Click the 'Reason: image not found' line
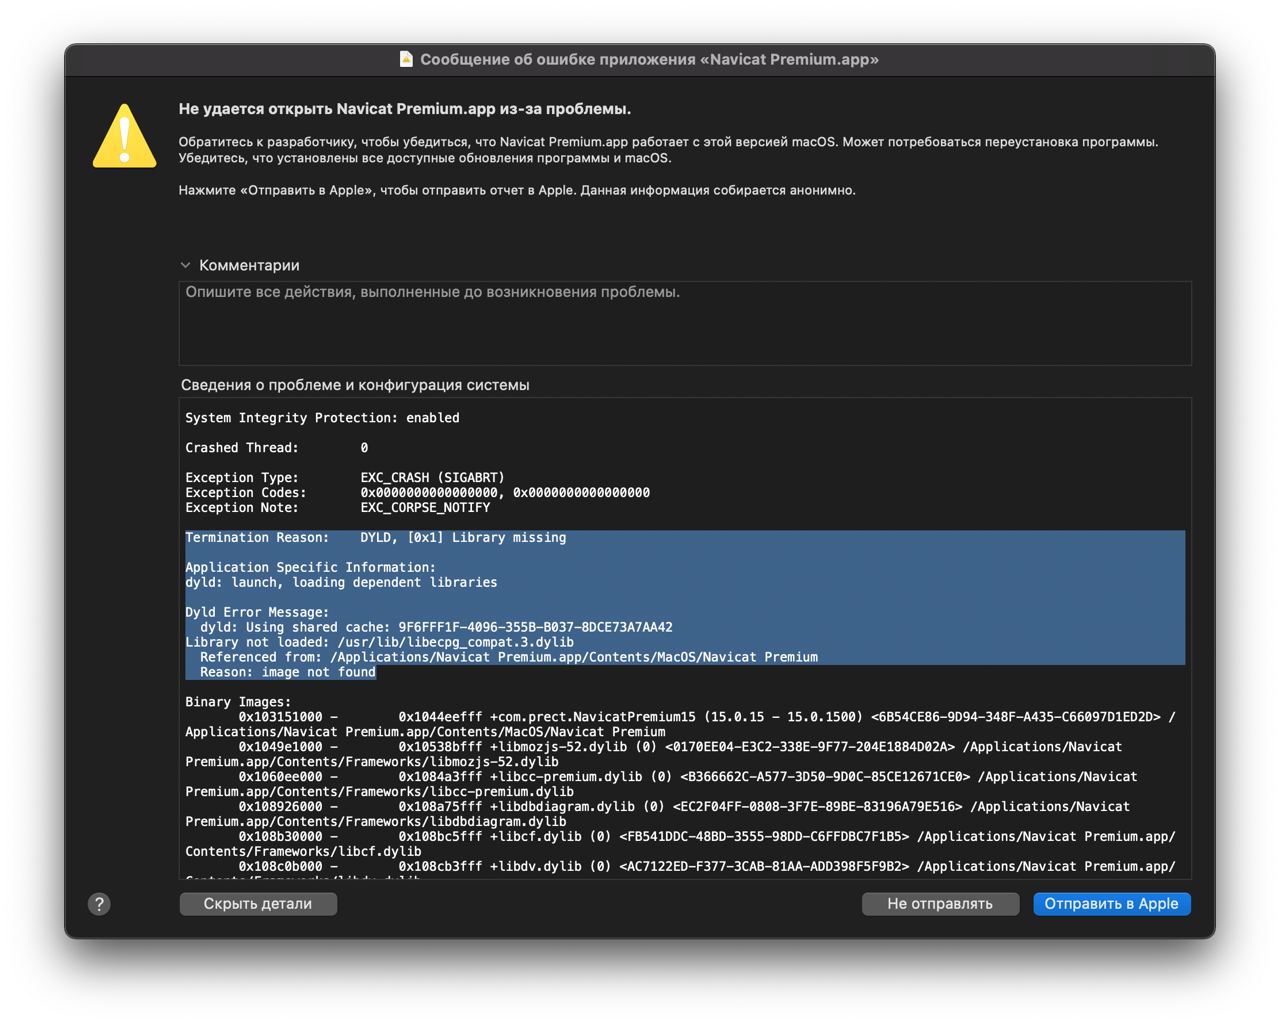 click(288, 672)
